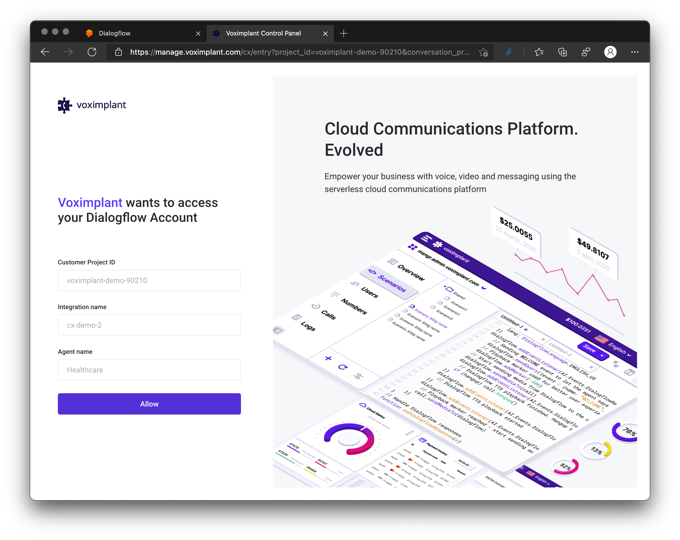Open a new browser tab
The image size is (680, 540).
(x=344, y=33)
